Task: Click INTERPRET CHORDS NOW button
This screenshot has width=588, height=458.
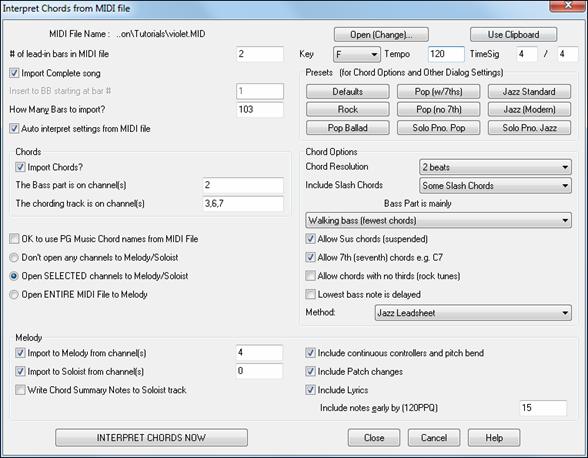Action: click(x=151, y=438)
